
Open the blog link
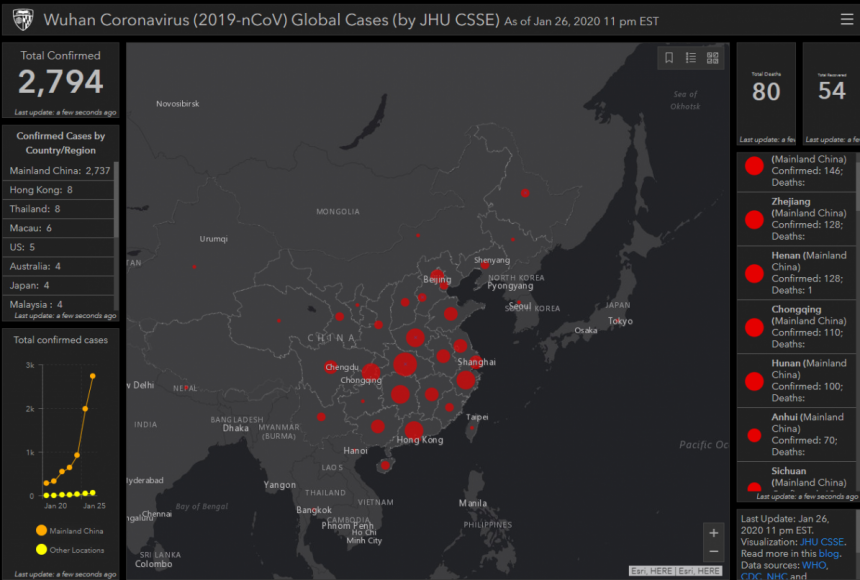(x=828, y=554)
